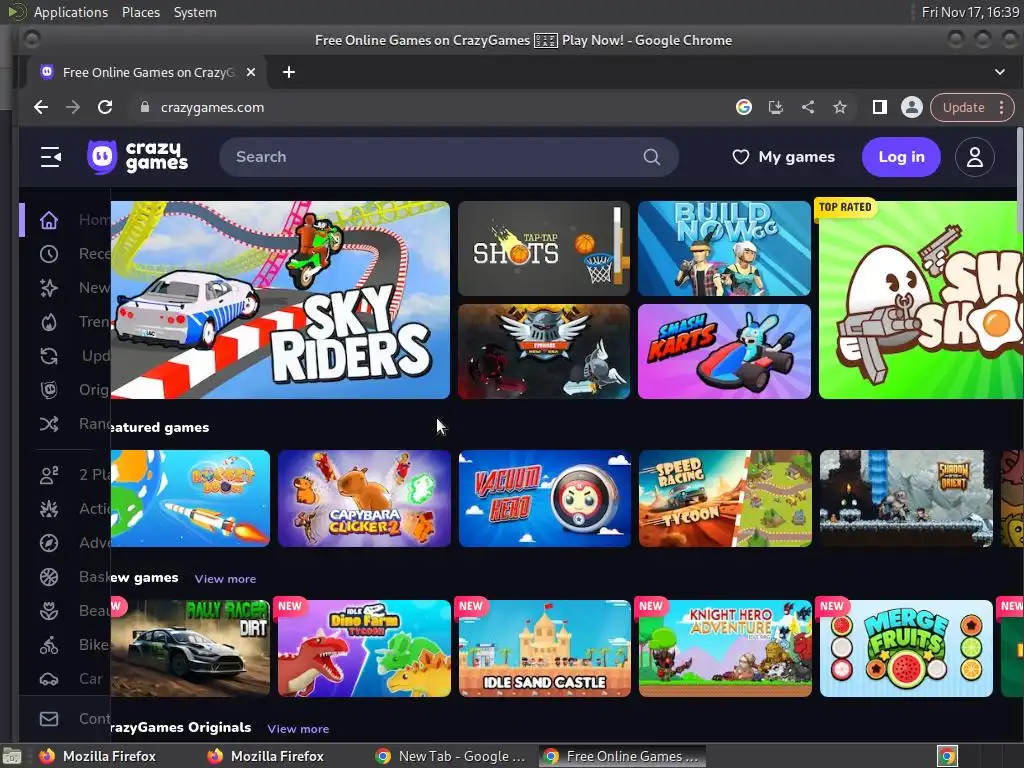Open the New games sparkle icon
1024x768 pixels.
tap(49, 288)
